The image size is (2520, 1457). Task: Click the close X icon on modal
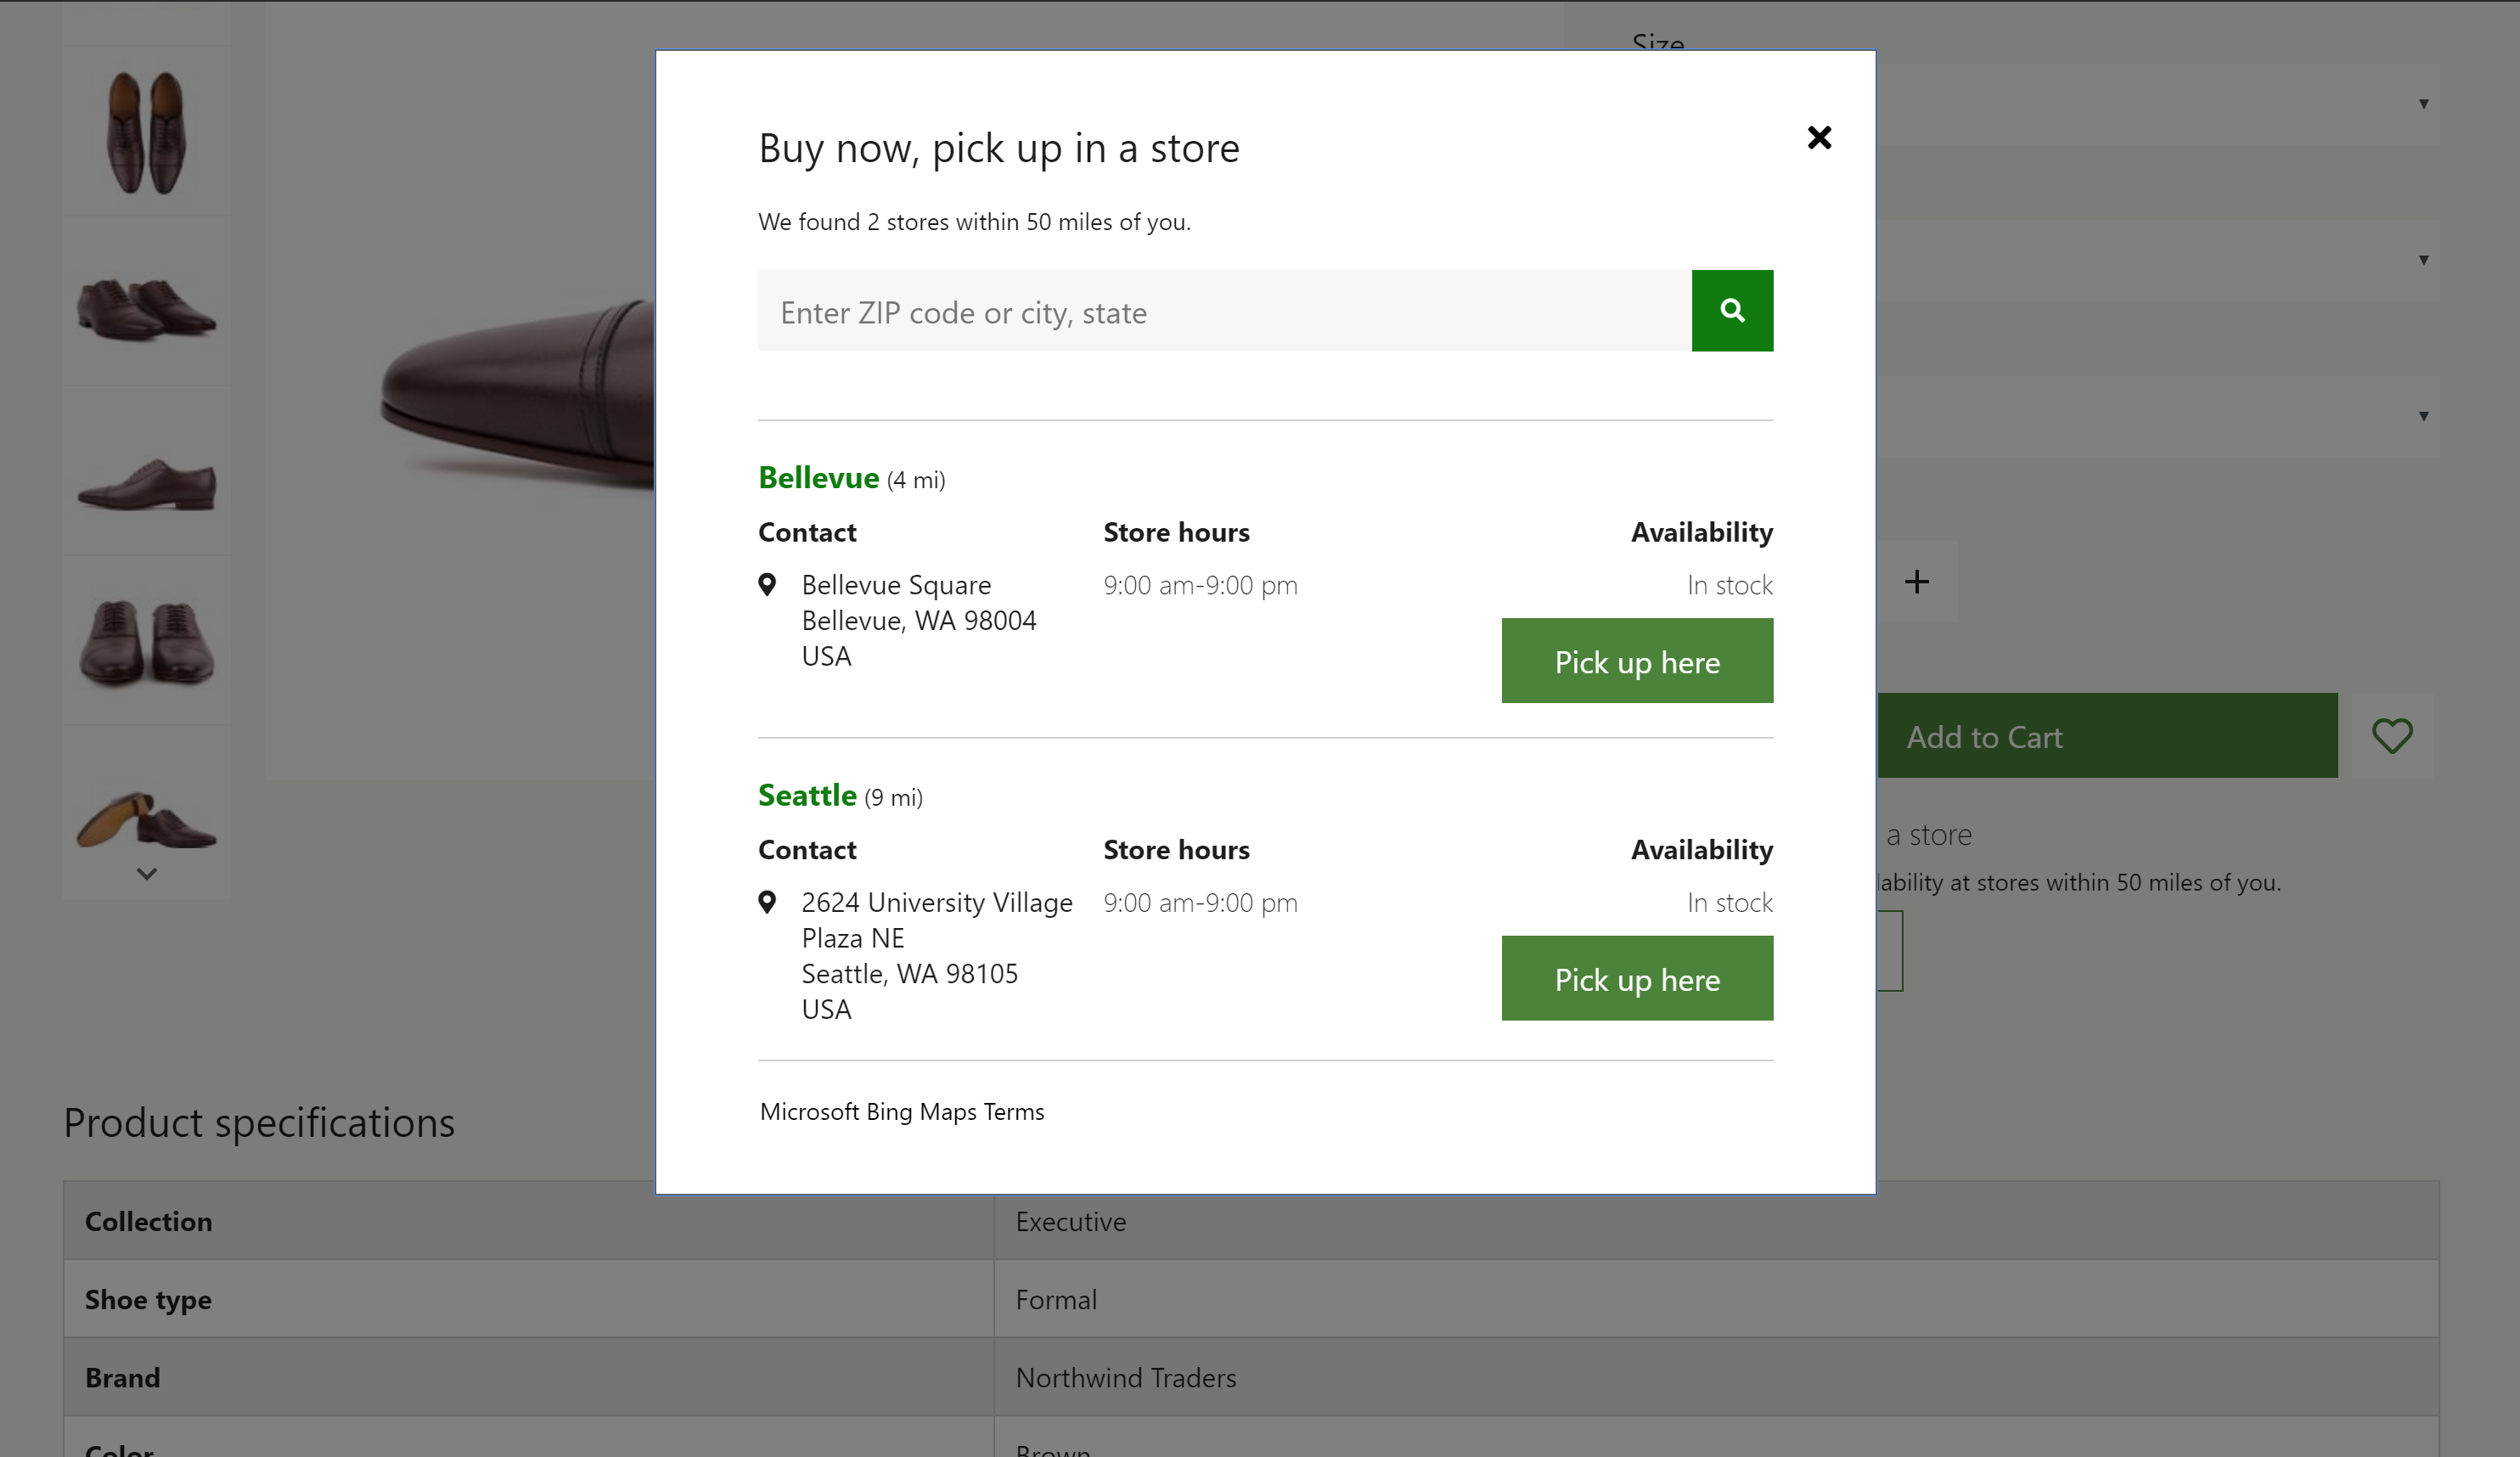[x=1820, y=135]
